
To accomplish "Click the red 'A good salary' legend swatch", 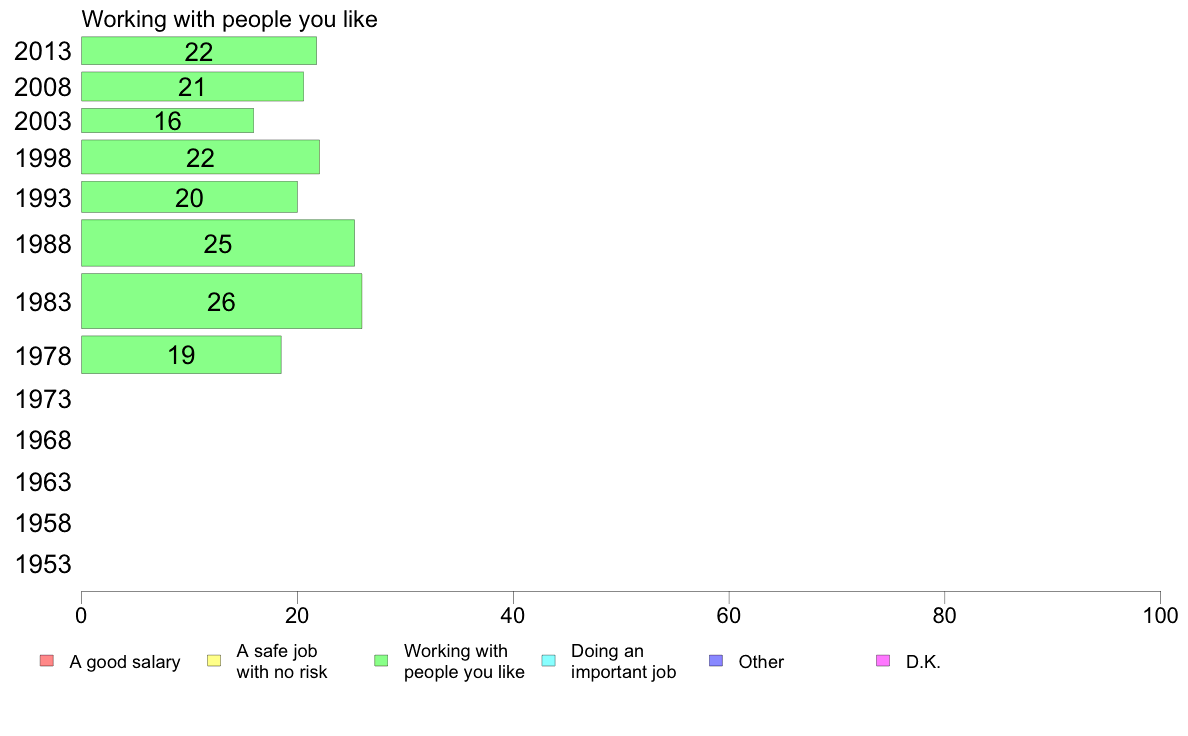I will point(46,661).
